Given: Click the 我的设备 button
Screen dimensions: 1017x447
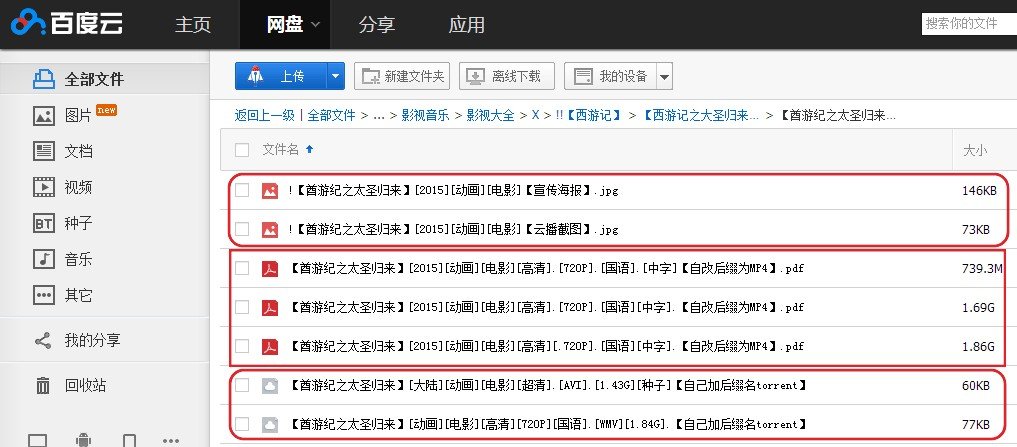Looking at the screenshot, I should coord(610,77).
